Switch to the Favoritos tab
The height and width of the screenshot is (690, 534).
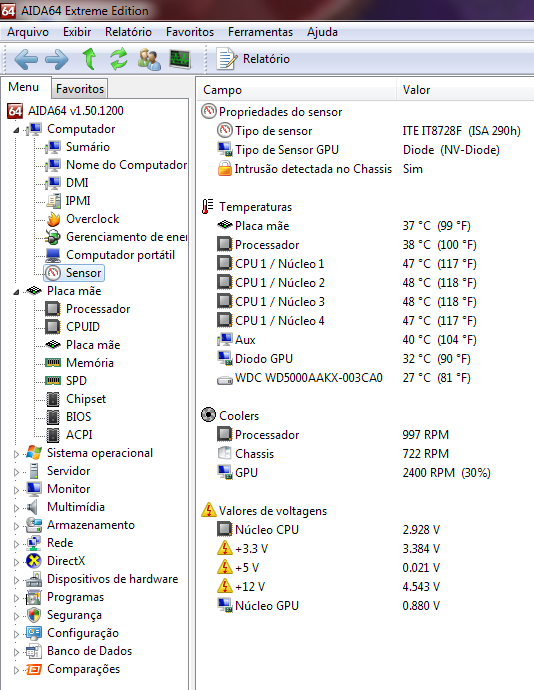[x=80, y=89]
